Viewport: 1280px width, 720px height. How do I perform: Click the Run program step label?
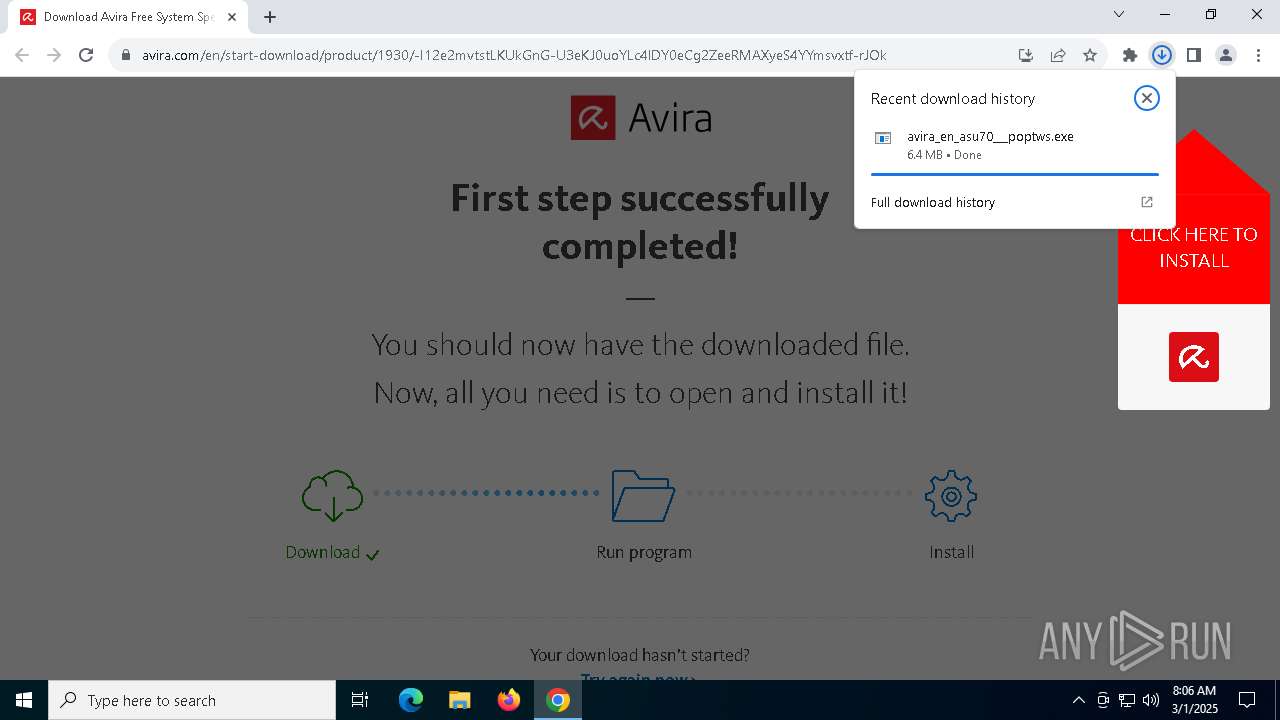click(644, 552)
